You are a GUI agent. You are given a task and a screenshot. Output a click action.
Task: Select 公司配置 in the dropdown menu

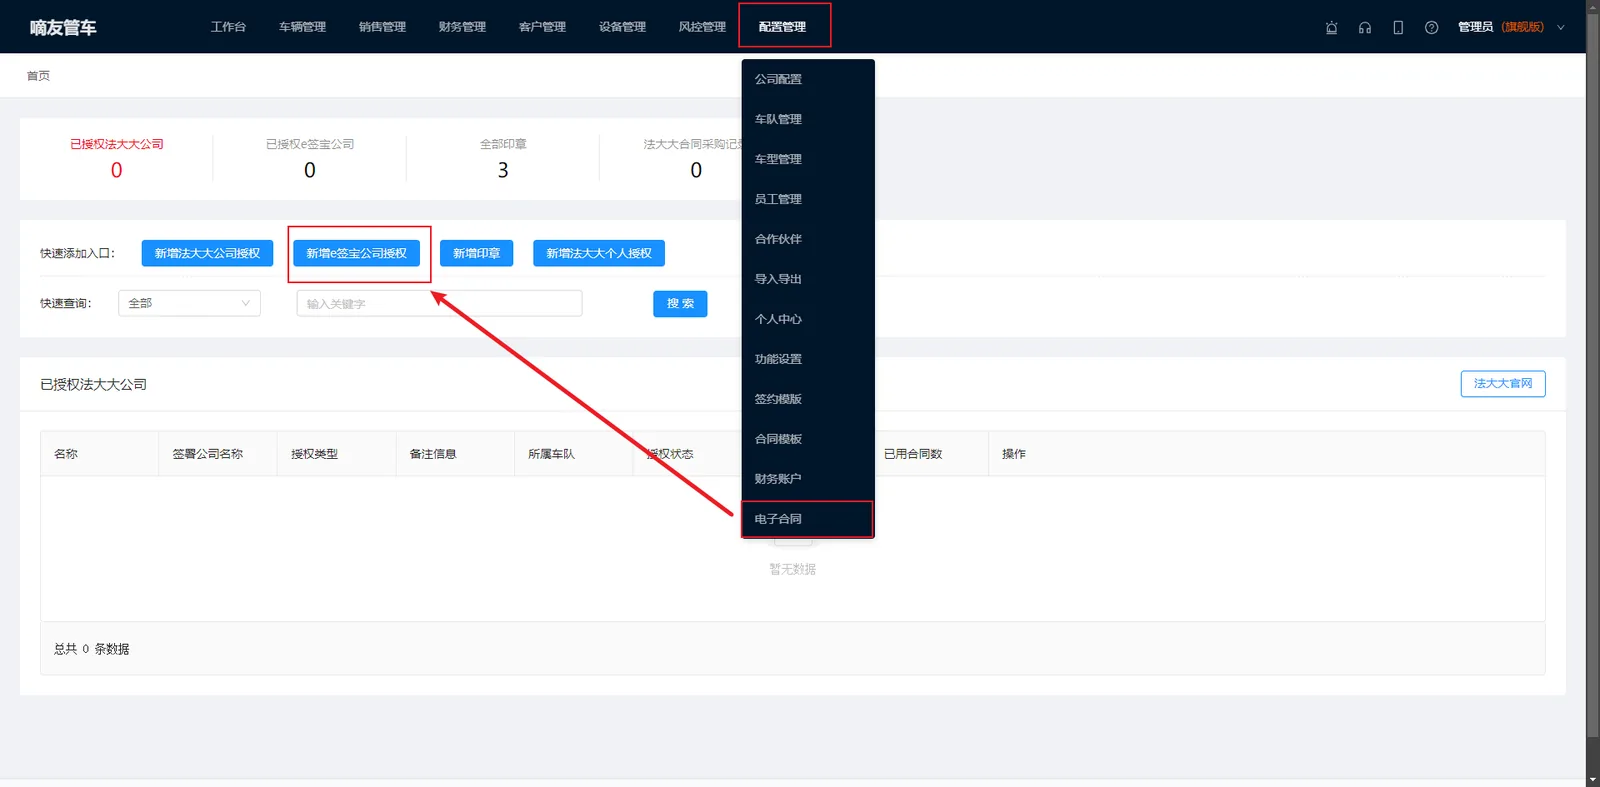point(808,79)
